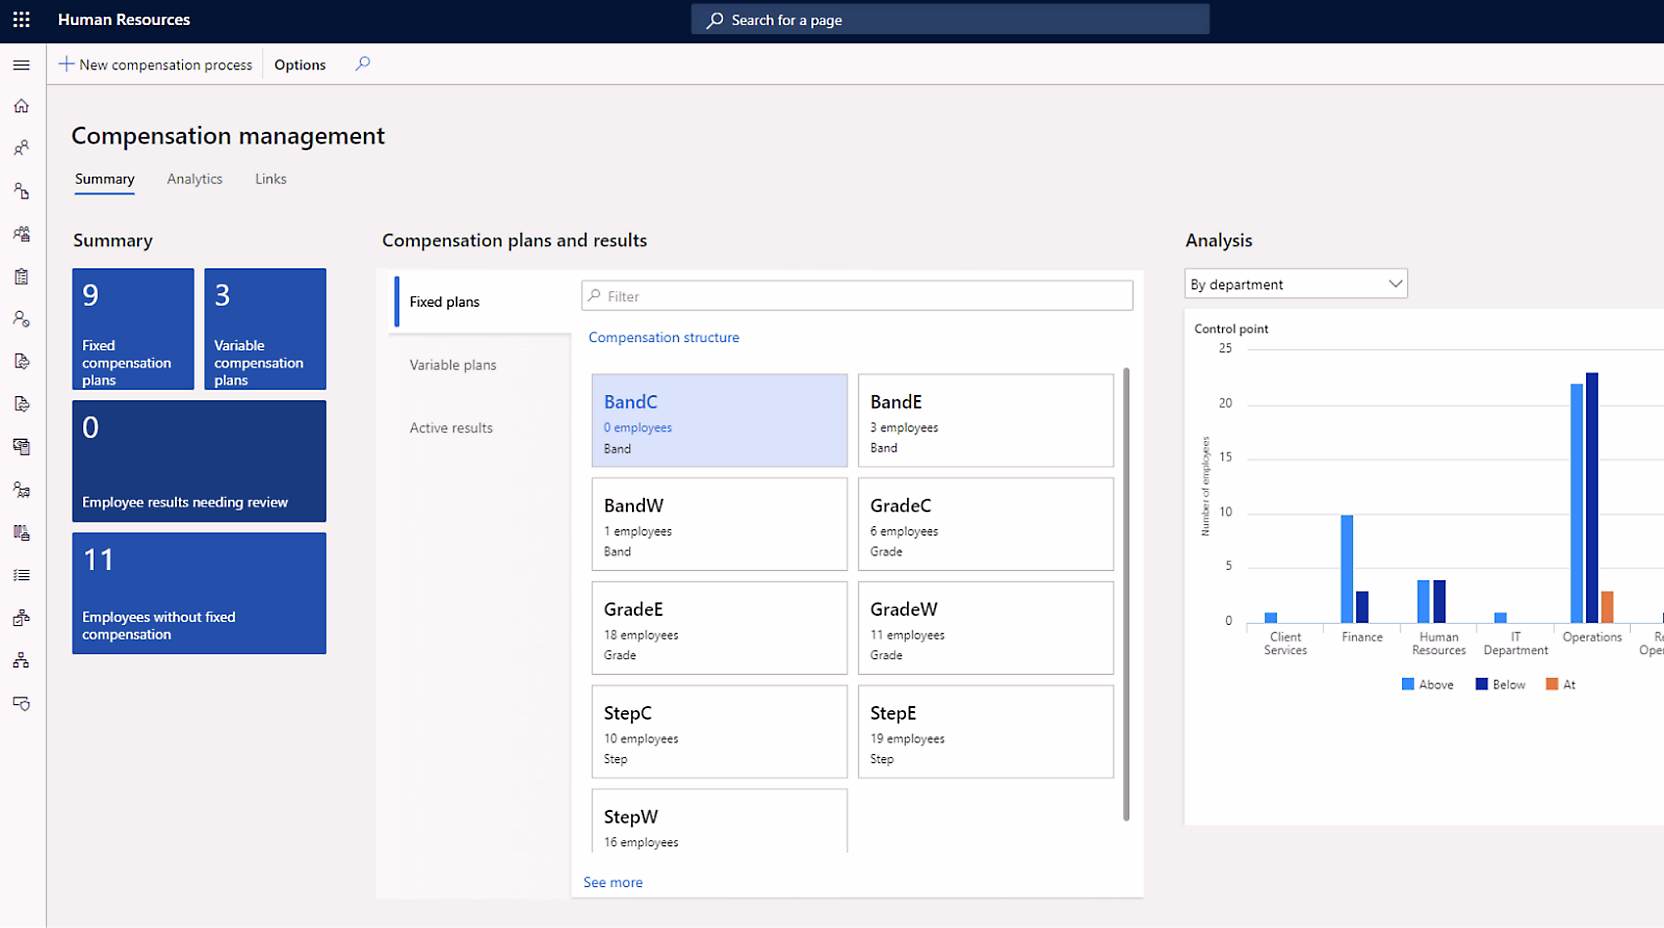
Task: Open the organization hierarchy icon in sidebar
Action: click(21, 661)
